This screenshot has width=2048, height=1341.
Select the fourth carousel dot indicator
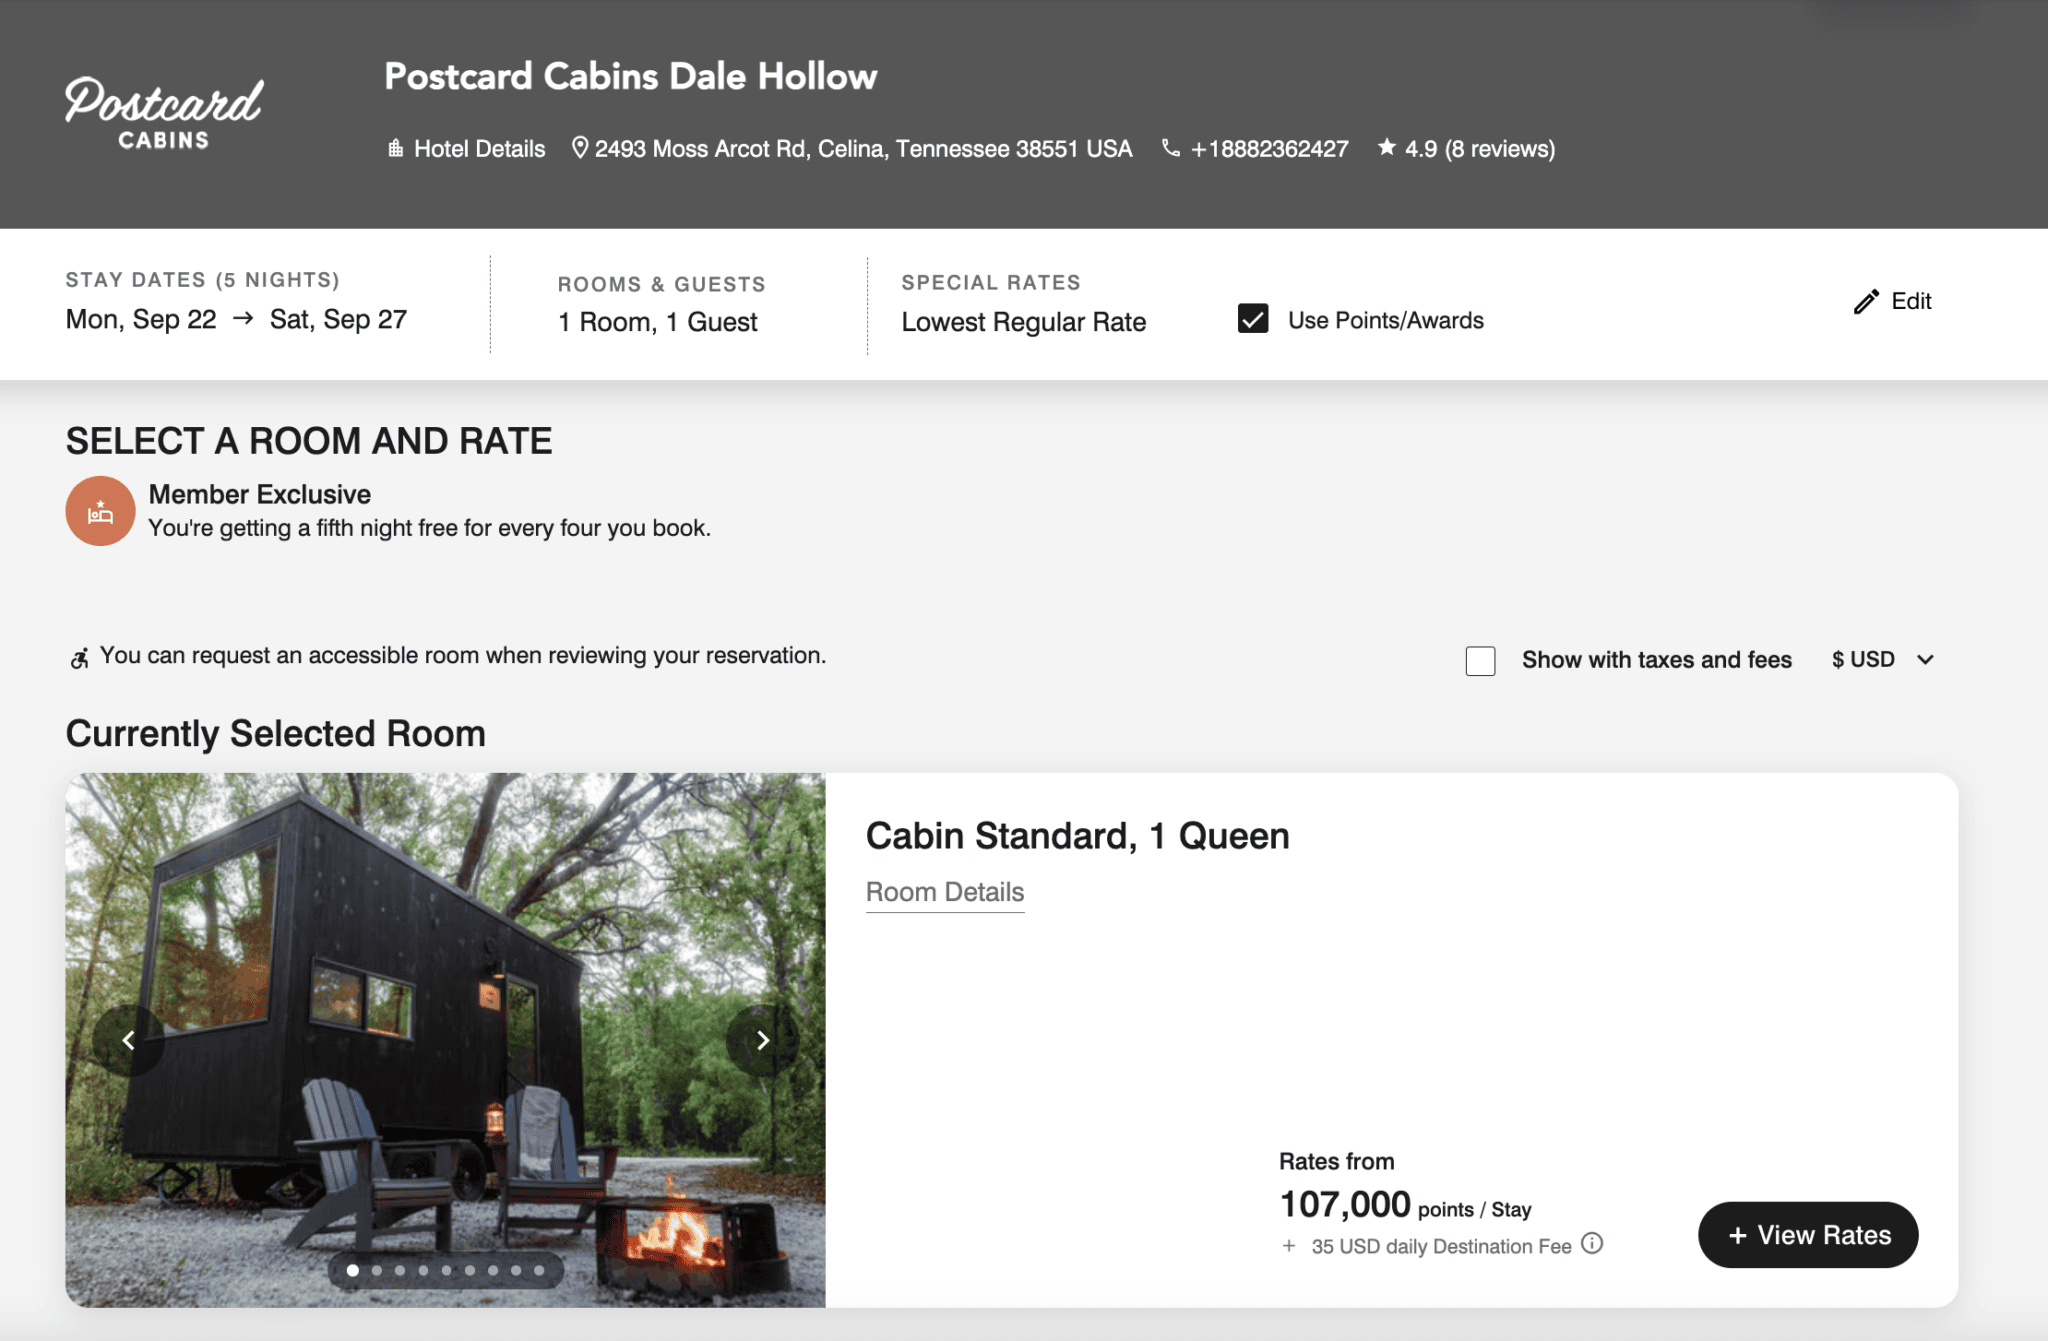(x=423, y=1270)
